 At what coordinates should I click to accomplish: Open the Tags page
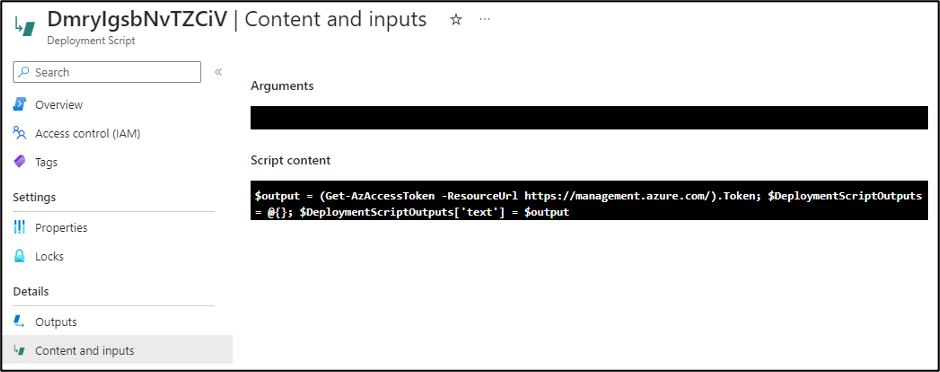pyautogui.click(x=46, y=162)
